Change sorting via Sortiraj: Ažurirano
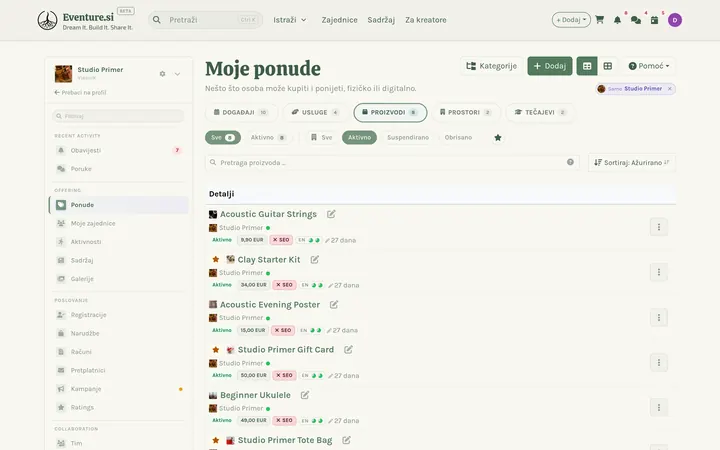This screenshot has width=720, height=450. 631,163
